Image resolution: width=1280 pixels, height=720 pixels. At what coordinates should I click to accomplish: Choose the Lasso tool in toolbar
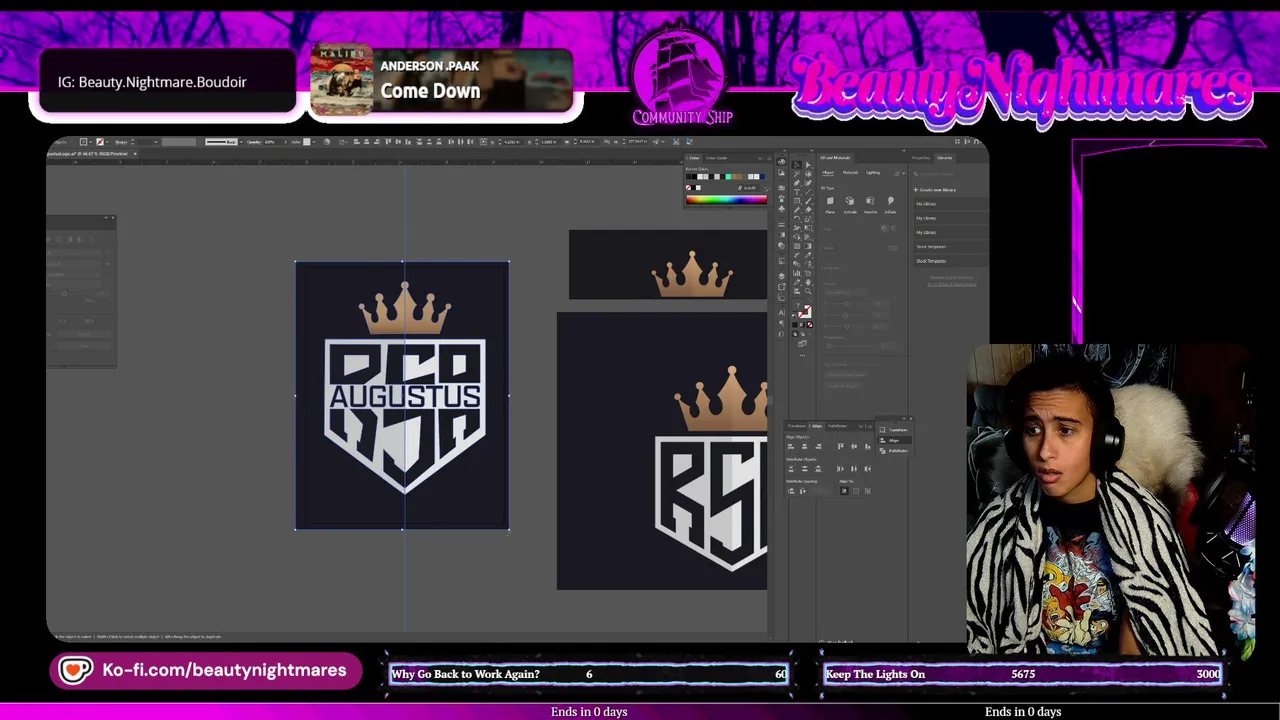click(x=808, y=173)
